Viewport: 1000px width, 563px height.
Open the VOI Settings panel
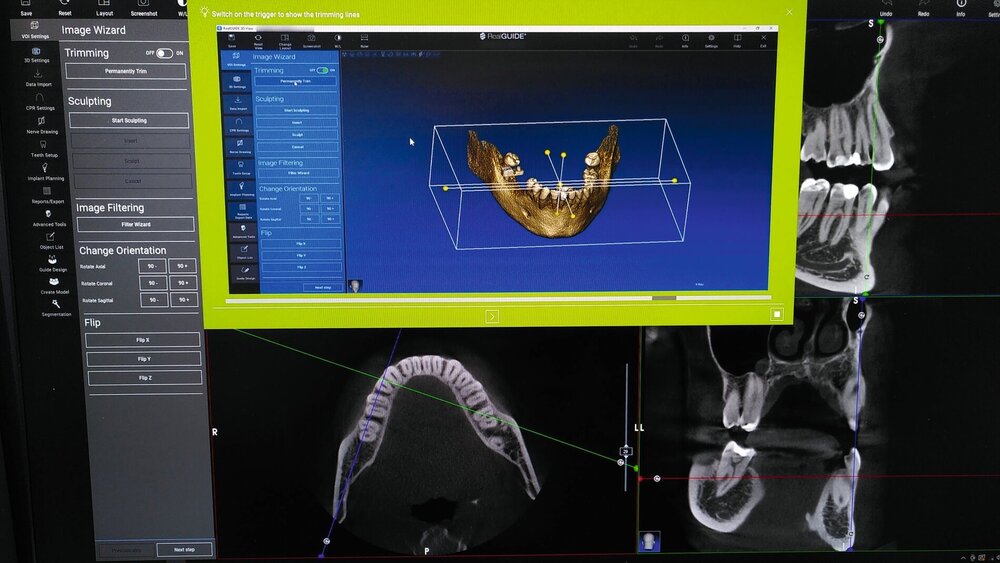pos(33,27)
